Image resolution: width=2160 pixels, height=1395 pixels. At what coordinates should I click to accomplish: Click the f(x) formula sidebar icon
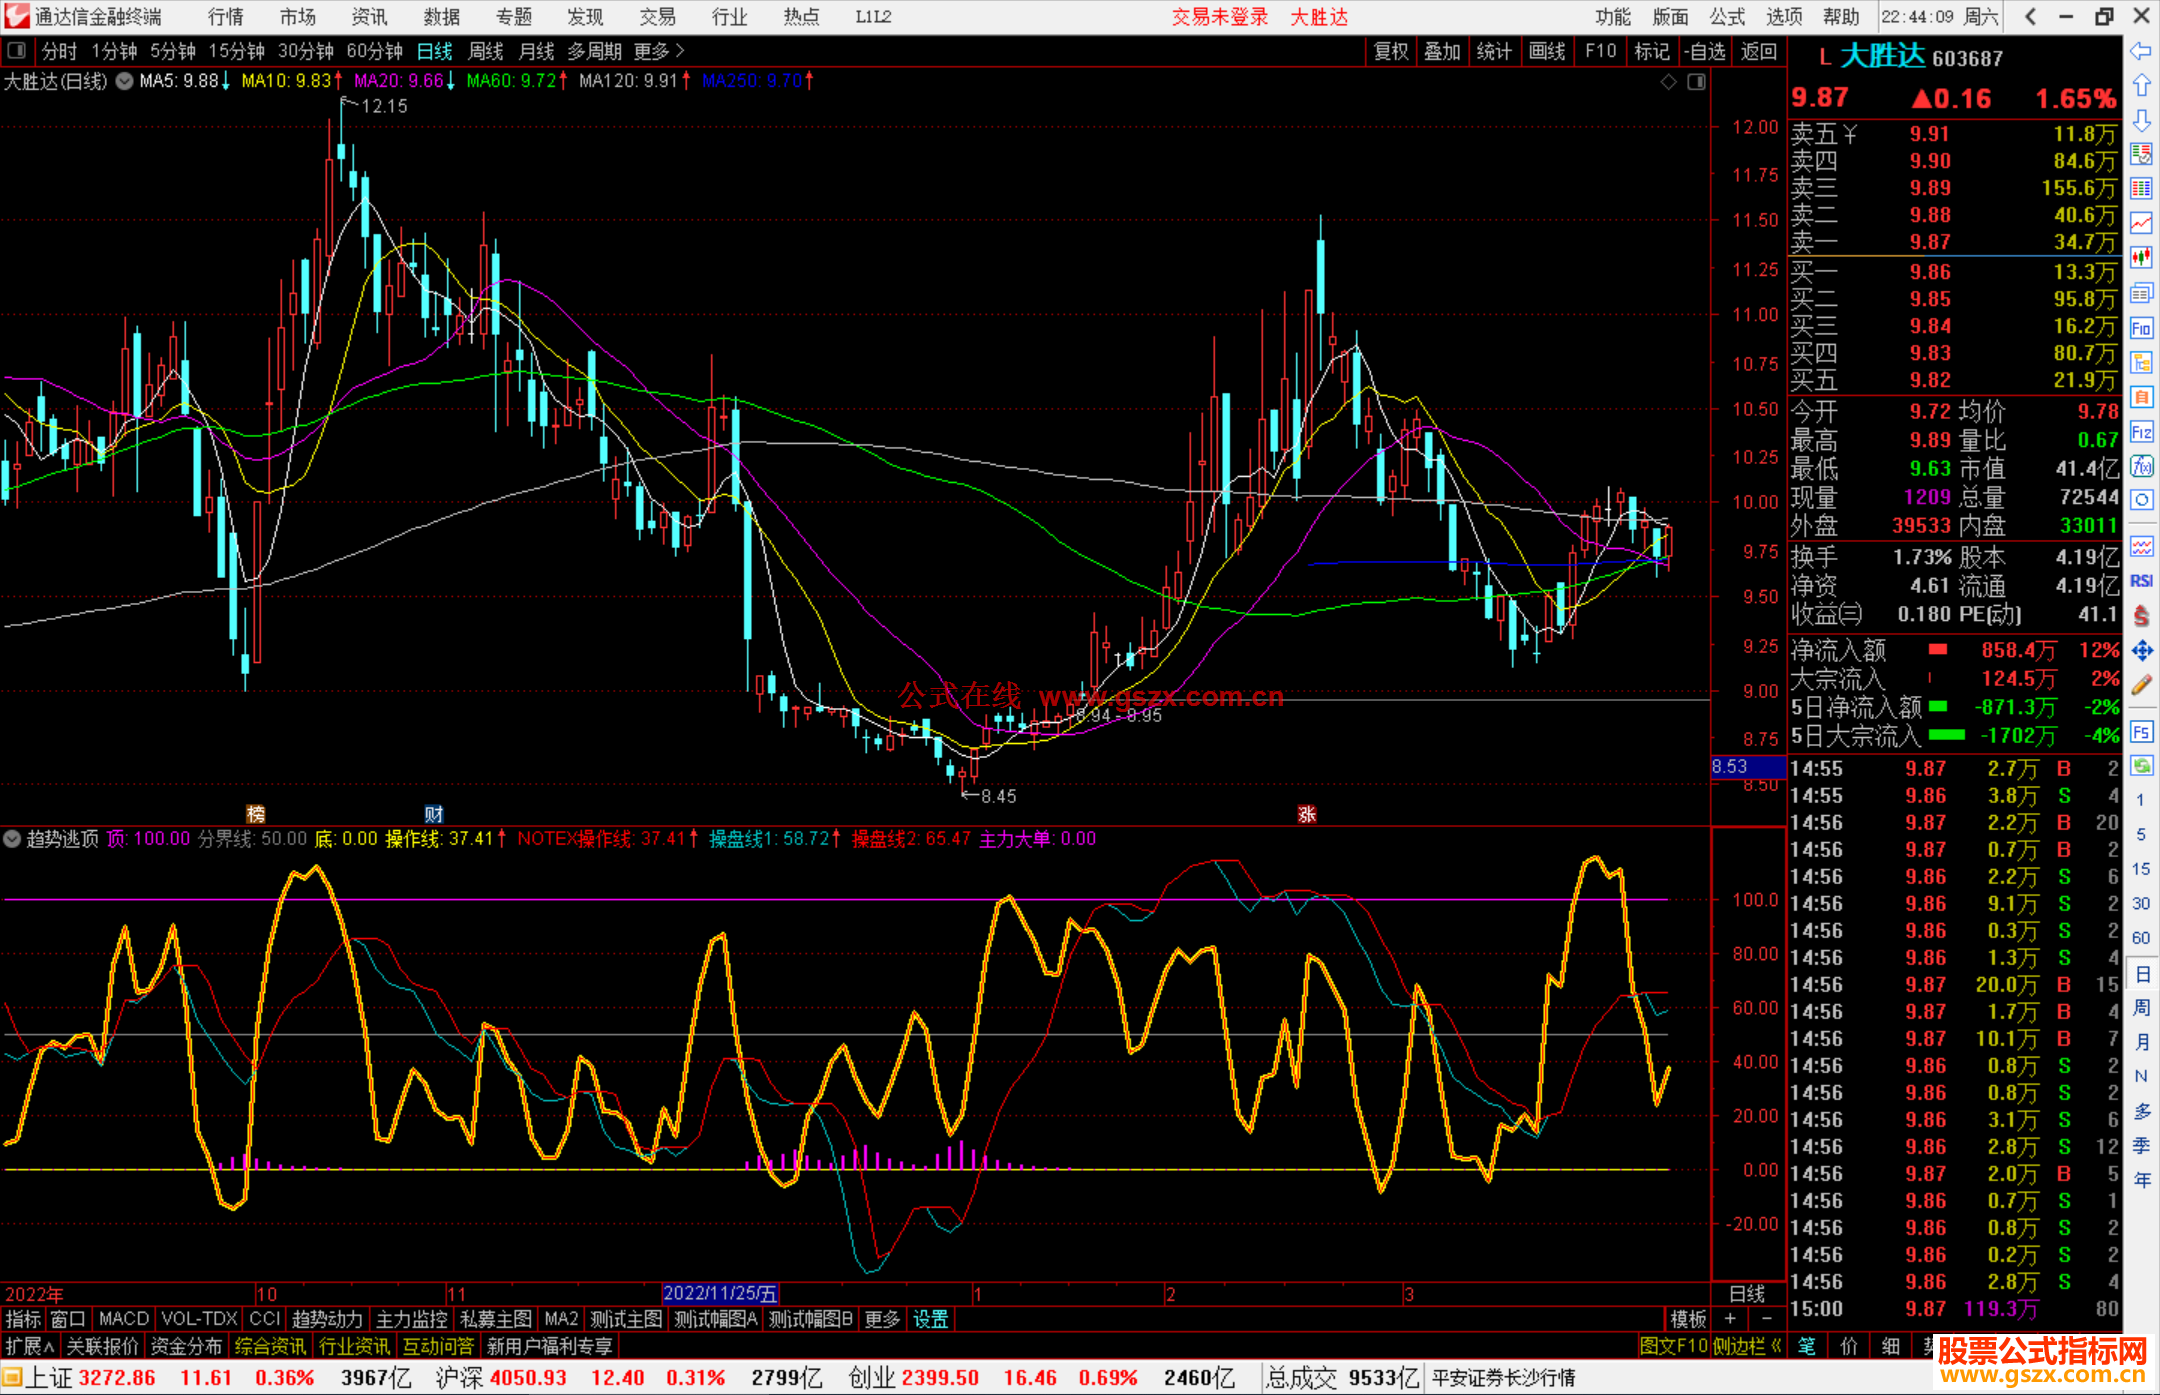(2141, 466)
